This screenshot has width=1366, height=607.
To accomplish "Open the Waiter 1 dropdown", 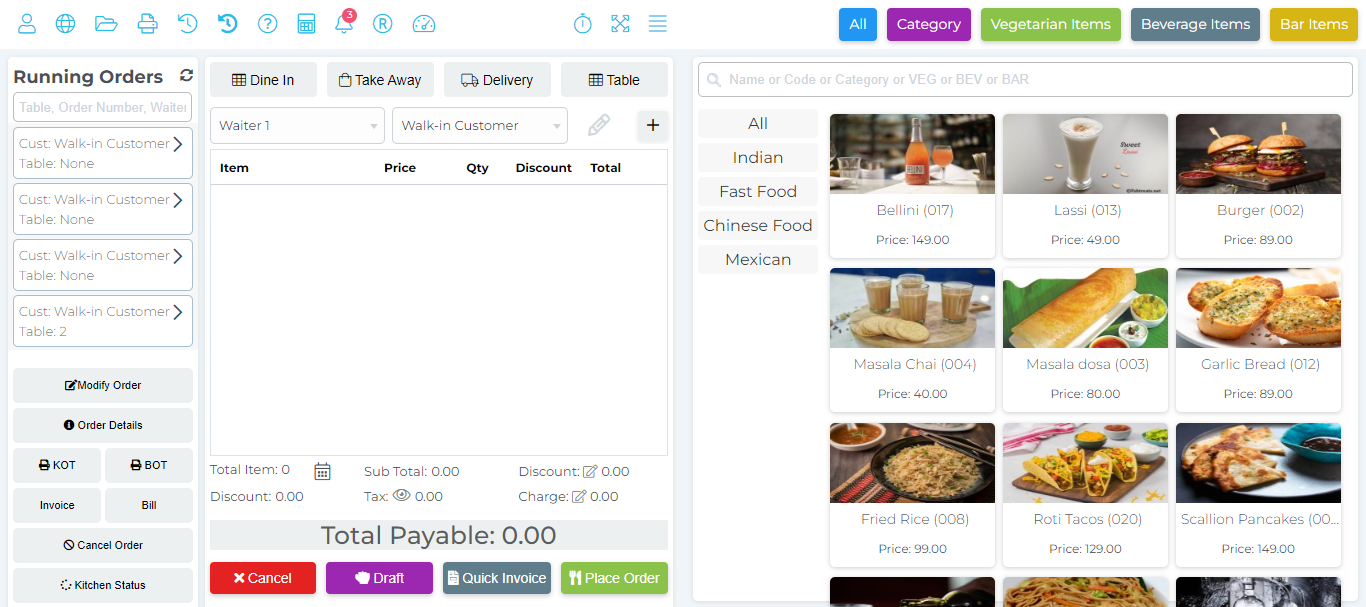I will tap(297, 125).
